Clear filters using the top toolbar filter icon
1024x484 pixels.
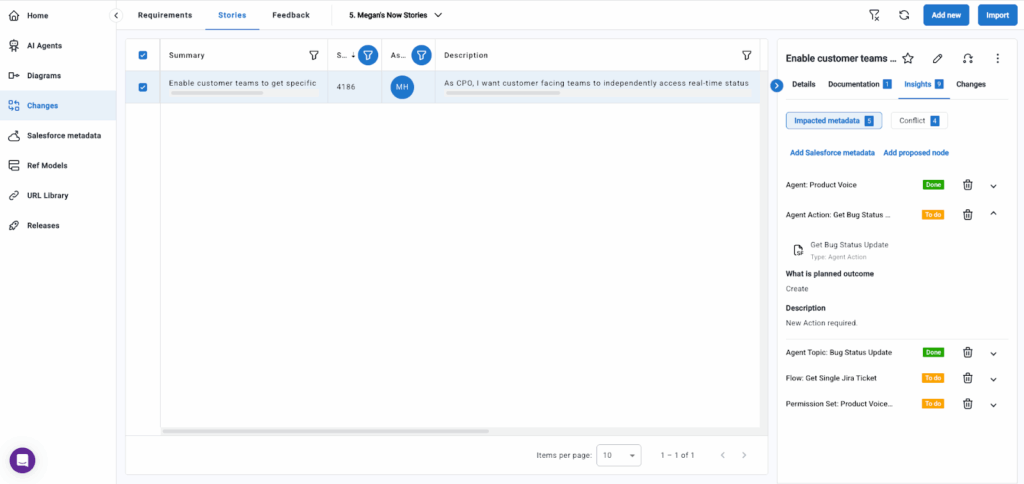click(875, 15)
